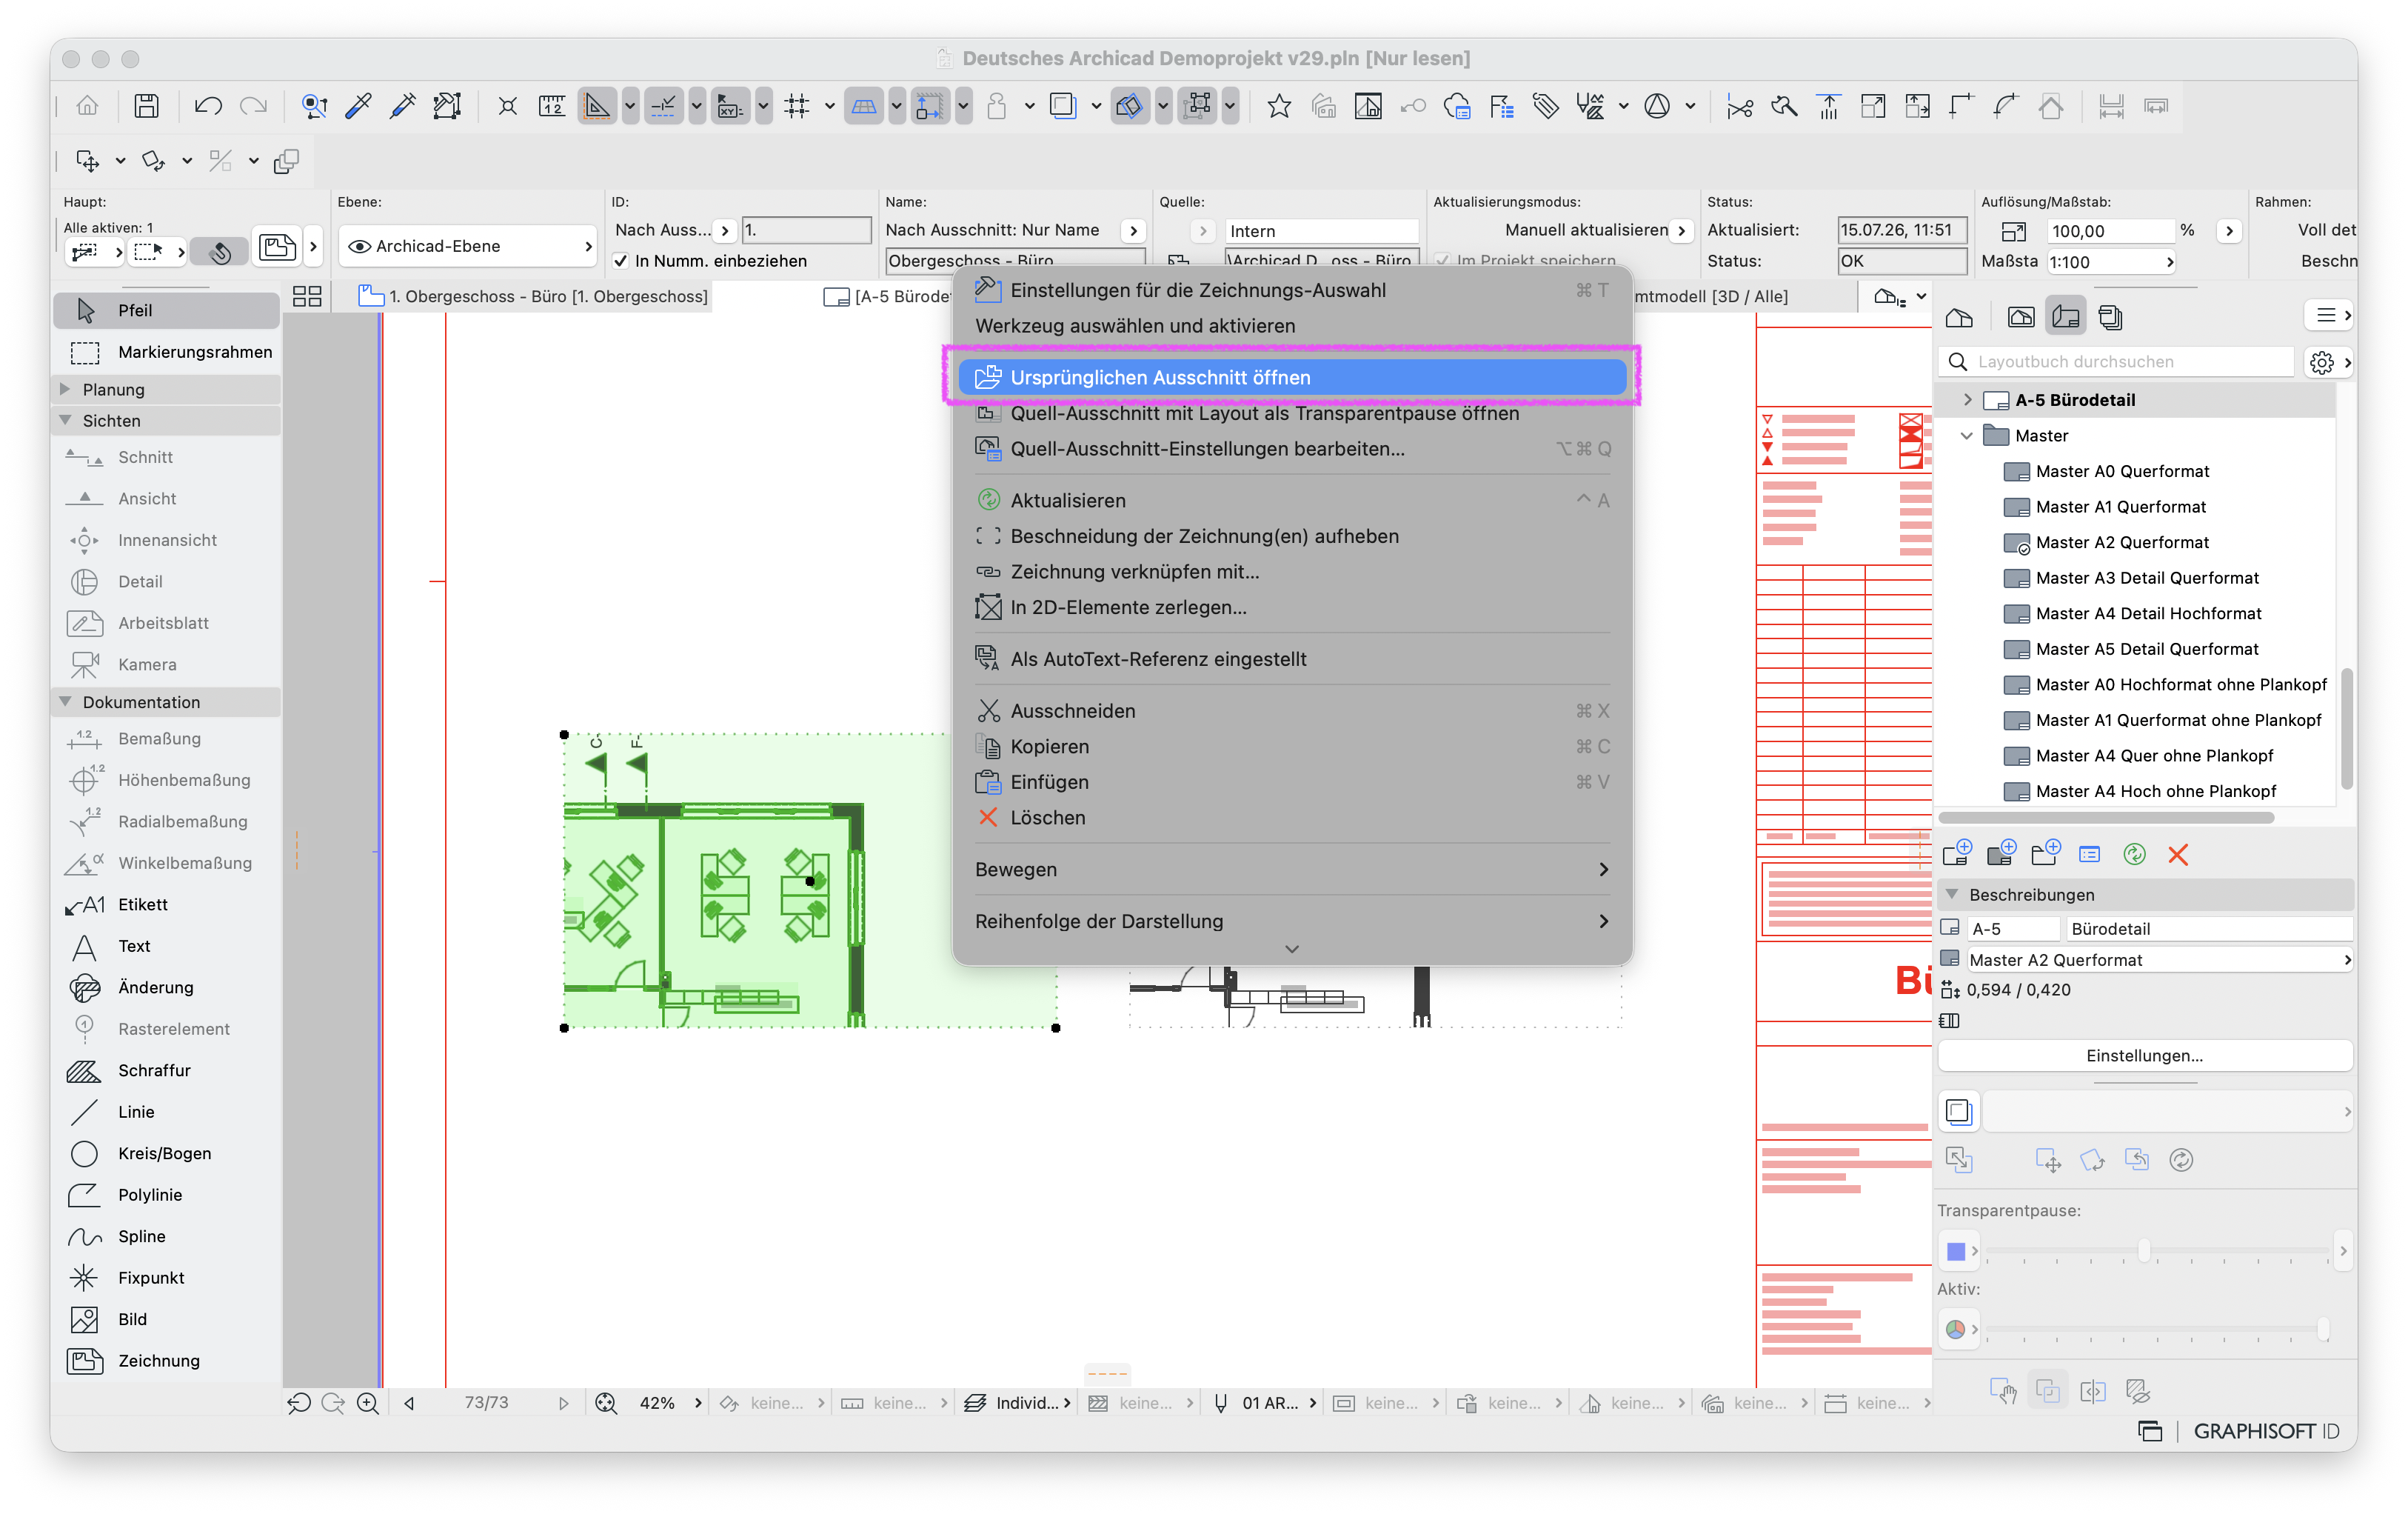This screenshot has width=2408, height=1514.
Task: Select 'Master A3 Detail Querformat' layout
Action: 2146,578
